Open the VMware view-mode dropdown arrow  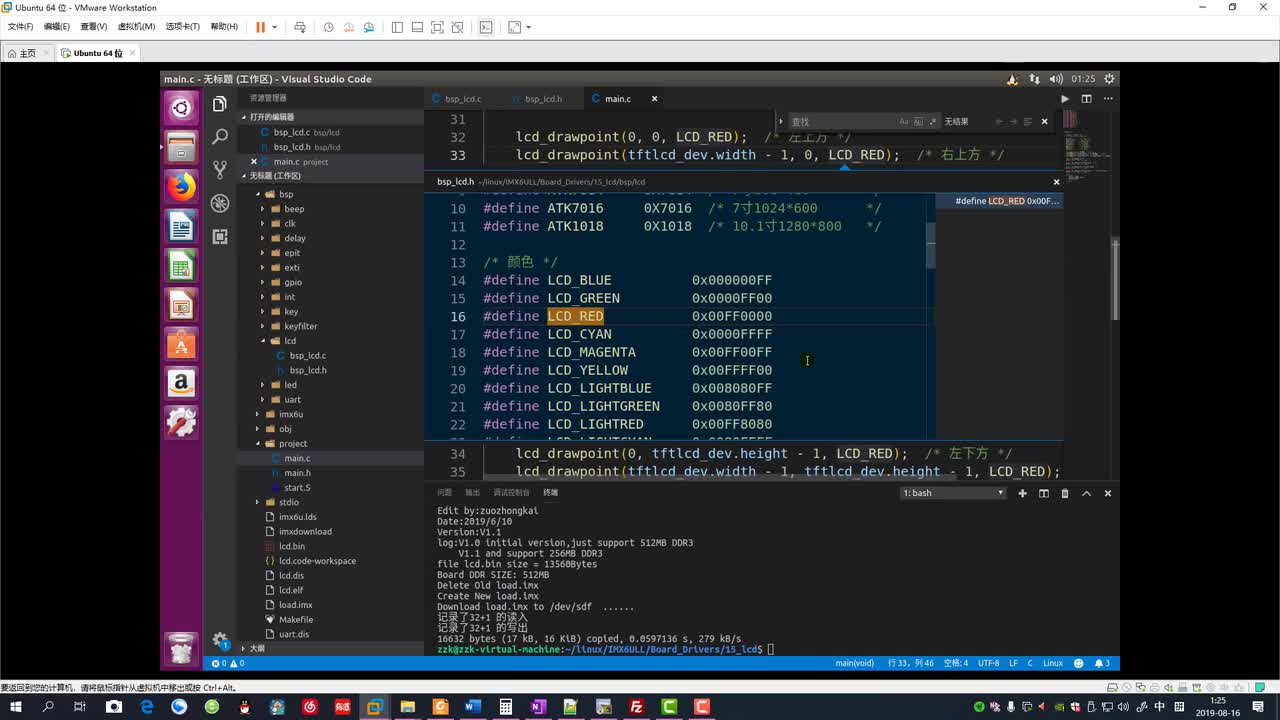pos(529,27)
